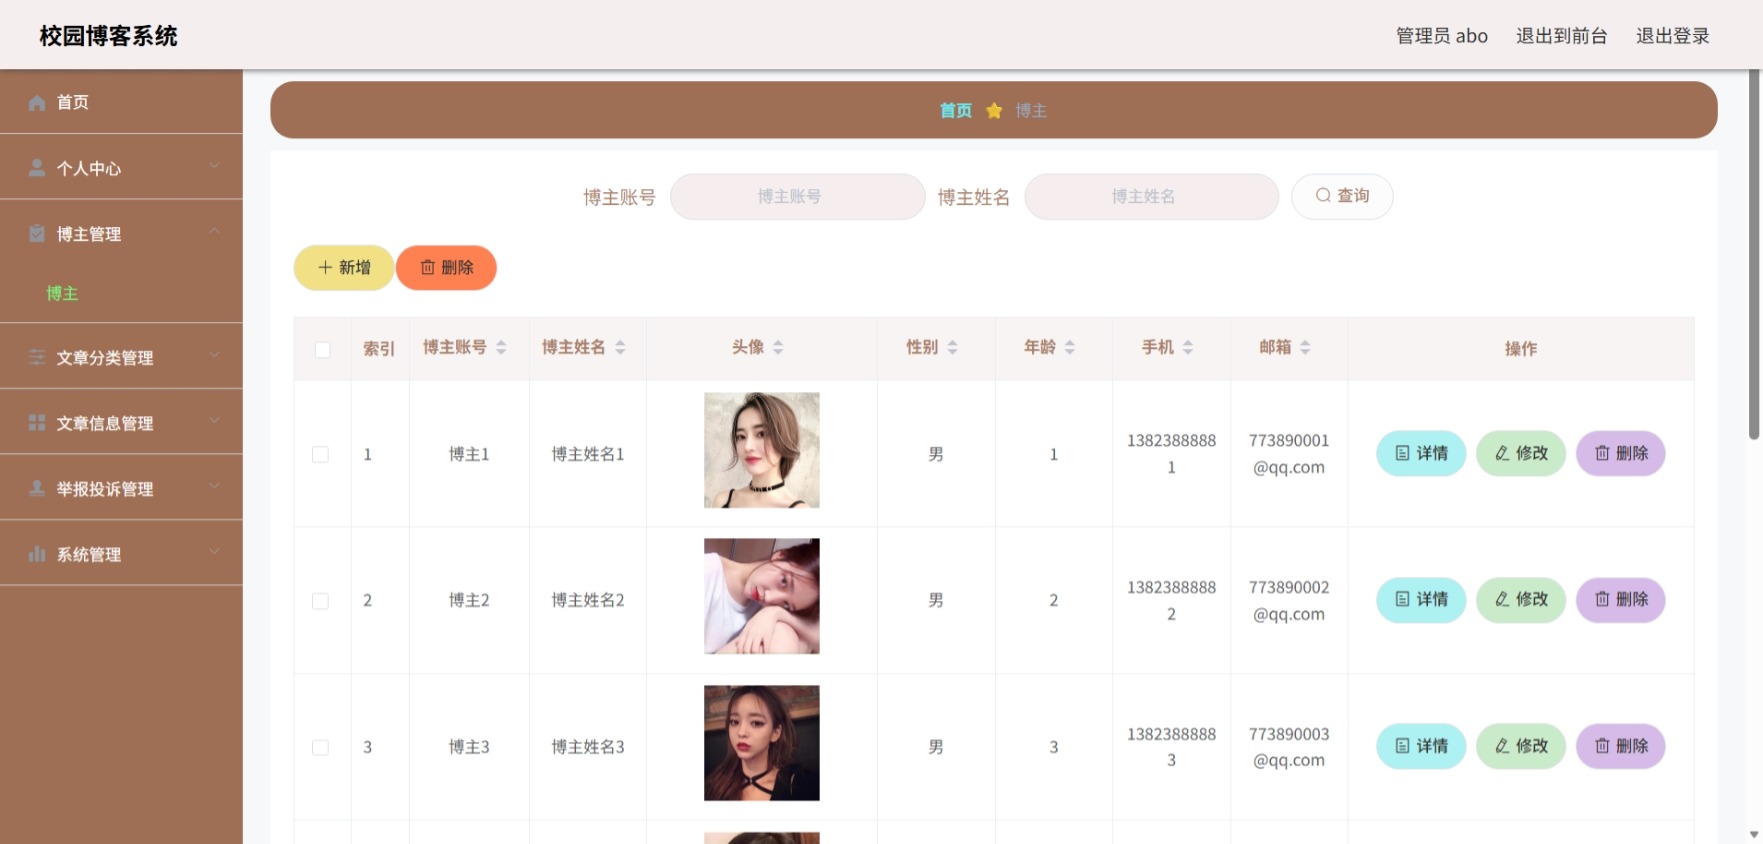The height and width of the screenshot is (844, 1763).
Task: Click the trash icon in 博主3 删除 button
Action: 1602,746
